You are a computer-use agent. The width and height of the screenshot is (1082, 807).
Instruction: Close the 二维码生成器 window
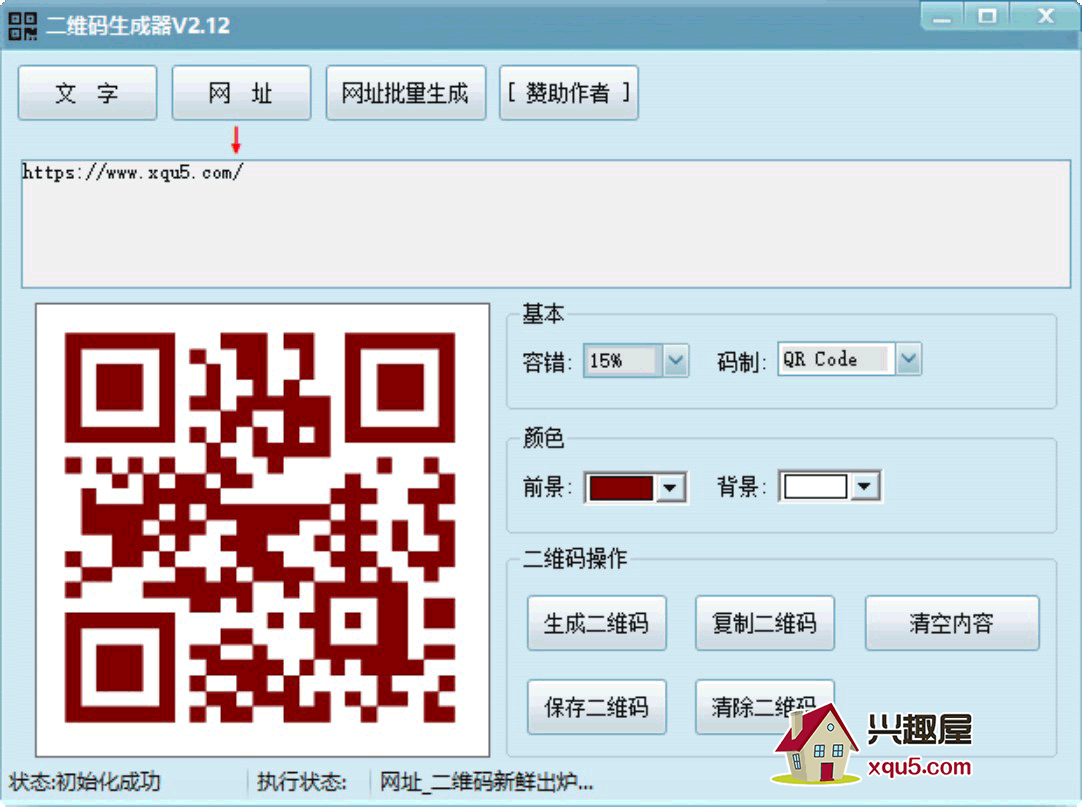1045,16
